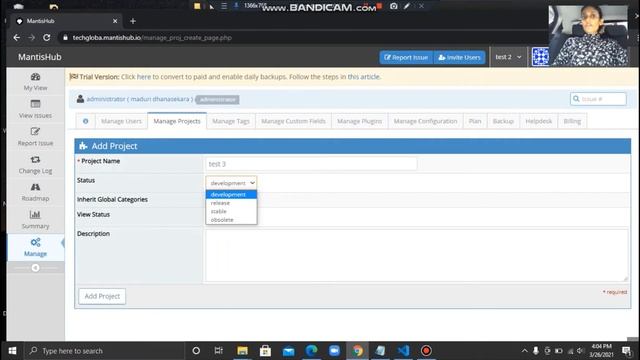
Task: Open Roadmap in sidebar
Action: pyautogui.click(x=36, y=192)
